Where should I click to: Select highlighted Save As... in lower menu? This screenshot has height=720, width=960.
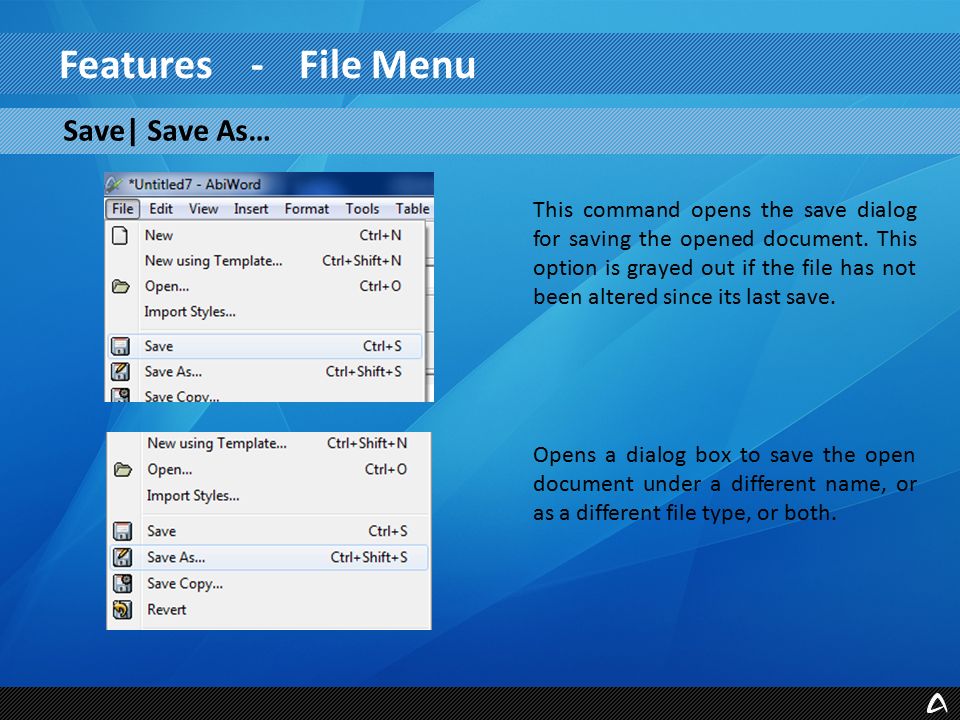click(x=269, y=557)
